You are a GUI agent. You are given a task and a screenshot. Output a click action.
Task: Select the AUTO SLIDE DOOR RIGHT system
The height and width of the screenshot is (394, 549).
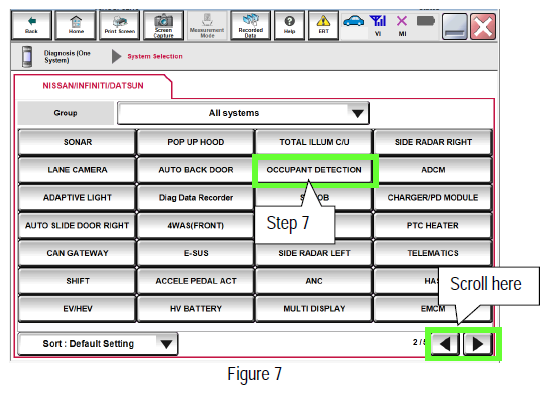click(77, 226)
